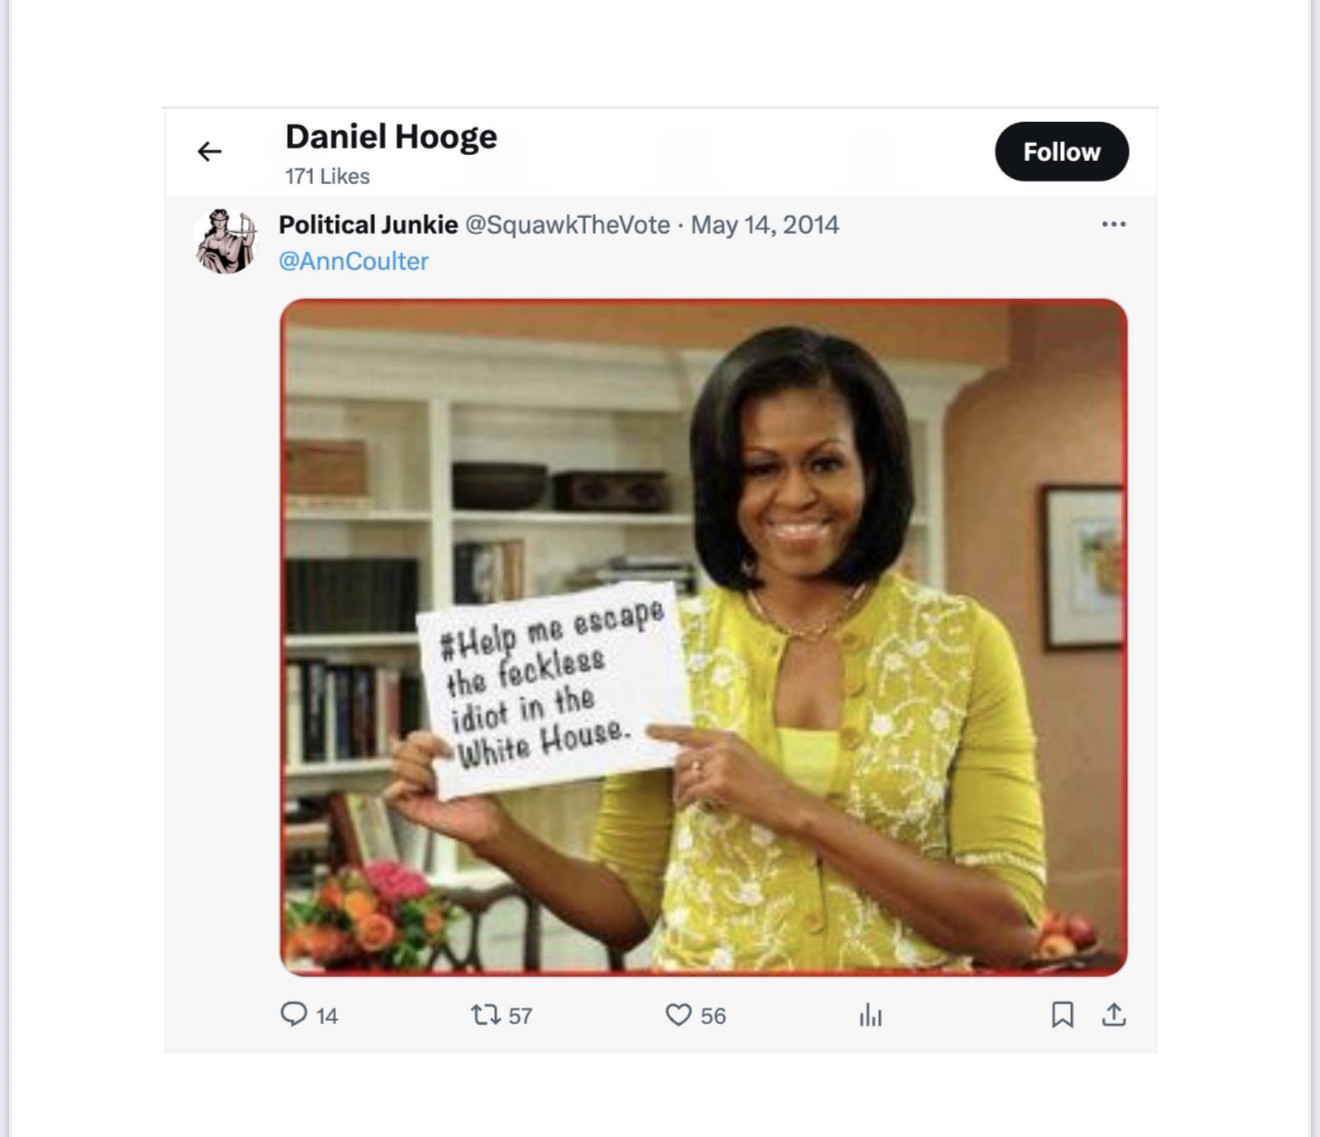Viewport: 1320px width, 1137px height.
Task: Go back using the left arrow
Action: pos(210,152)
